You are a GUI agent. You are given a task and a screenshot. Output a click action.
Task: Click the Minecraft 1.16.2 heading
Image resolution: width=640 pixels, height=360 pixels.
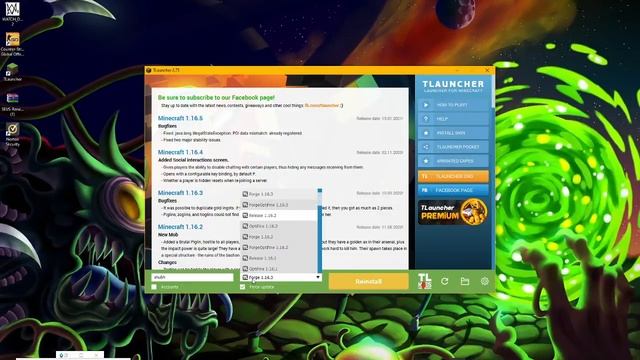pos(180,227)
